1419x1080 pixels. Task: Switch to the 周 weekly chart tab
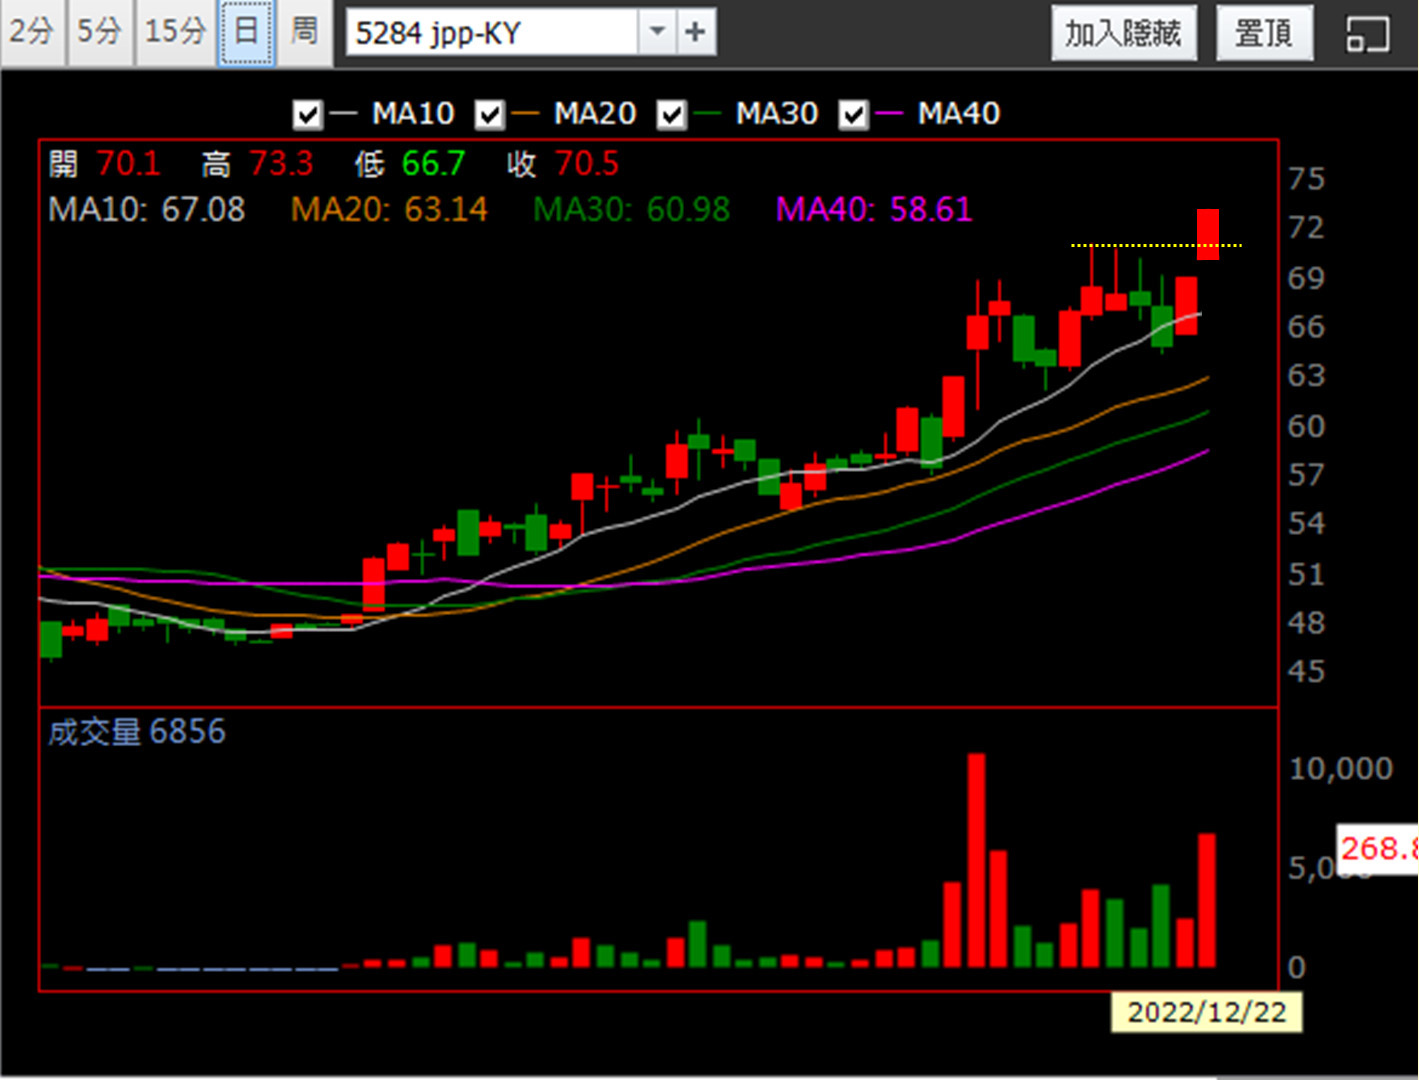304,32
